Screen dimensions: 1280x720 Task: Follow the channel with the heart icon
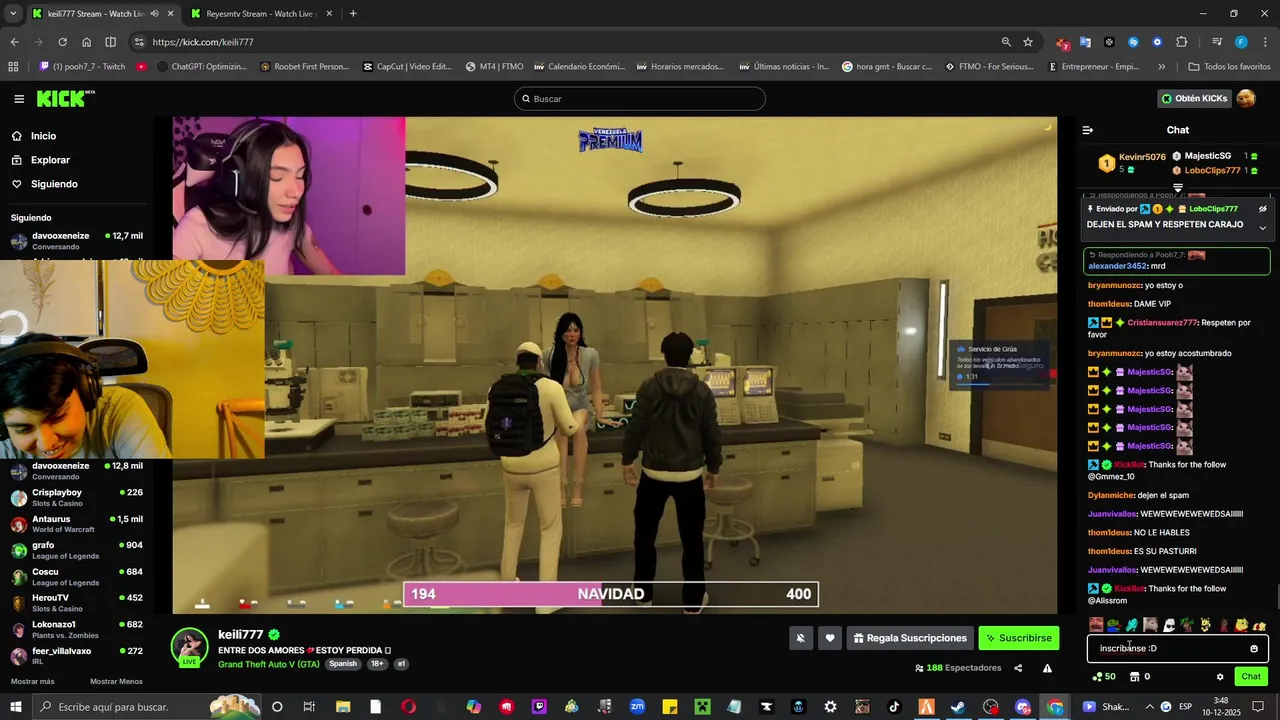830,638
